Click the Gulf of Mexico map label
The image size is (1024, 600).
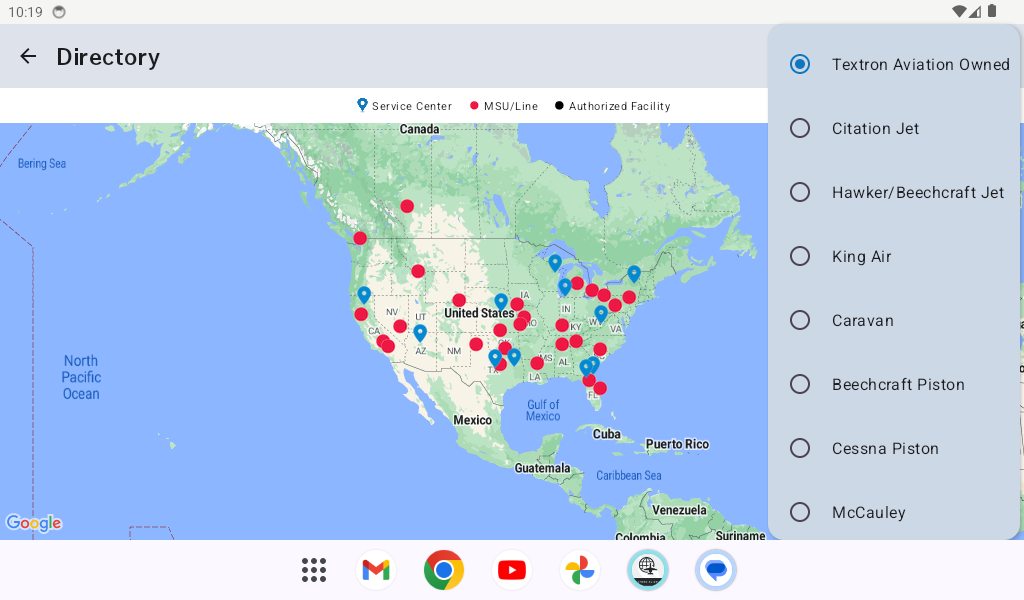tap(543, 410)
